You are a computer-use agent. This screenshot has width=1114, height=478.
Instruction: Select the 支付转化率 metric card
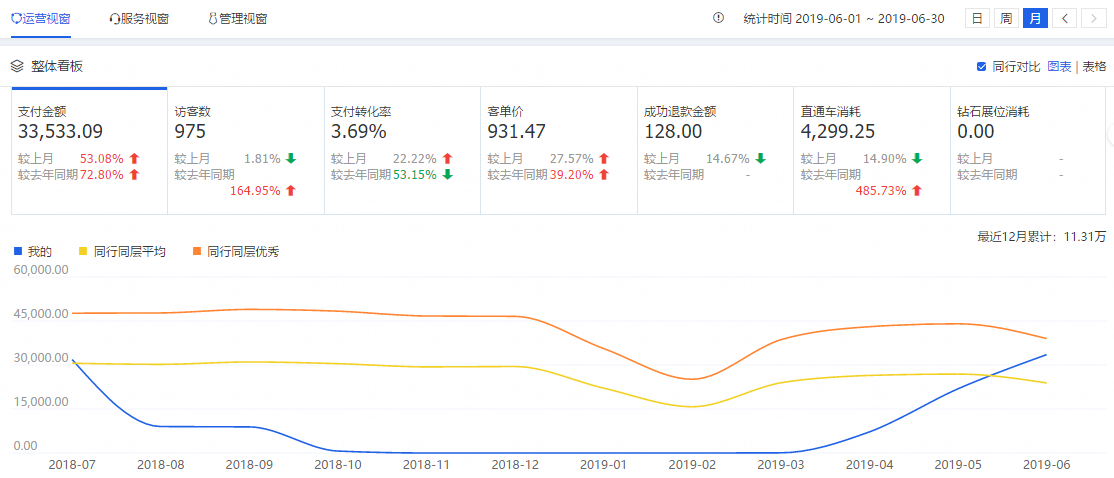[x=402, y=150]
